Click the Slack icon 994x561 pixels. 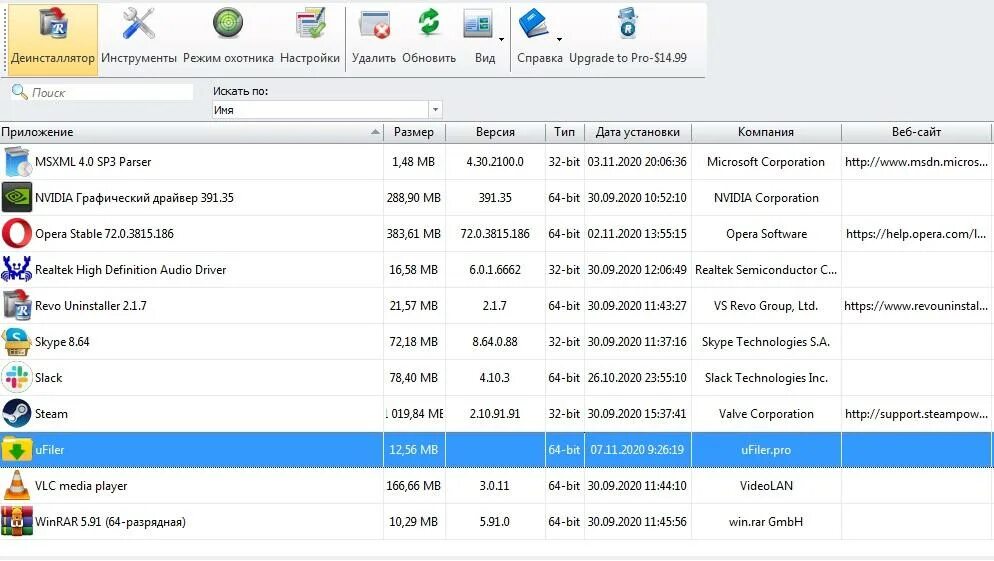[x=17, y=378]
